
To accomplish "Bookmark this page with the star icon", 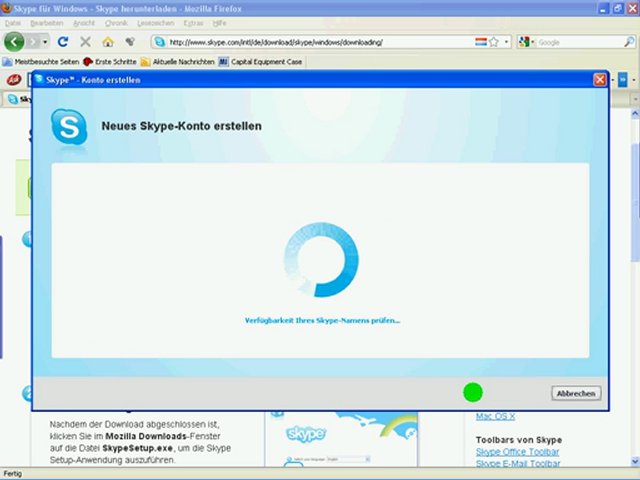I will click(x=494, y=42).
